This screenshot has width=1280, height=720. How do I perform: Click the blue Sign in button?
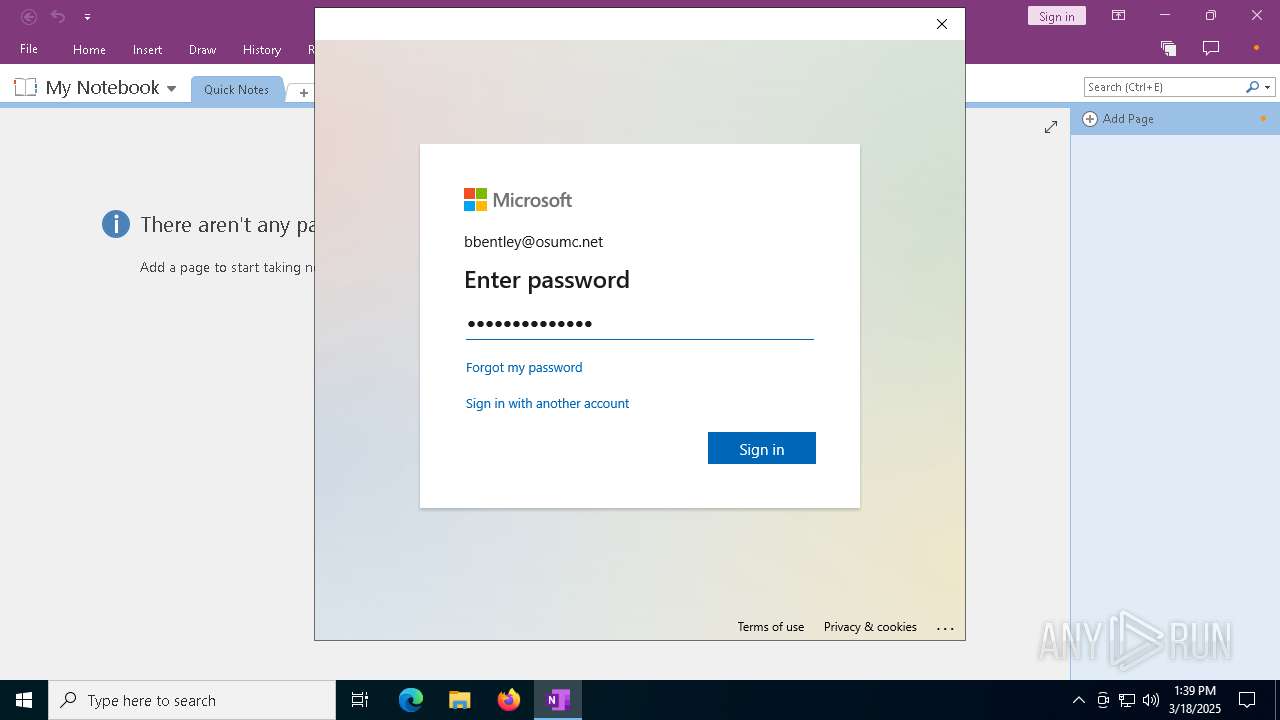coord(762,448)
